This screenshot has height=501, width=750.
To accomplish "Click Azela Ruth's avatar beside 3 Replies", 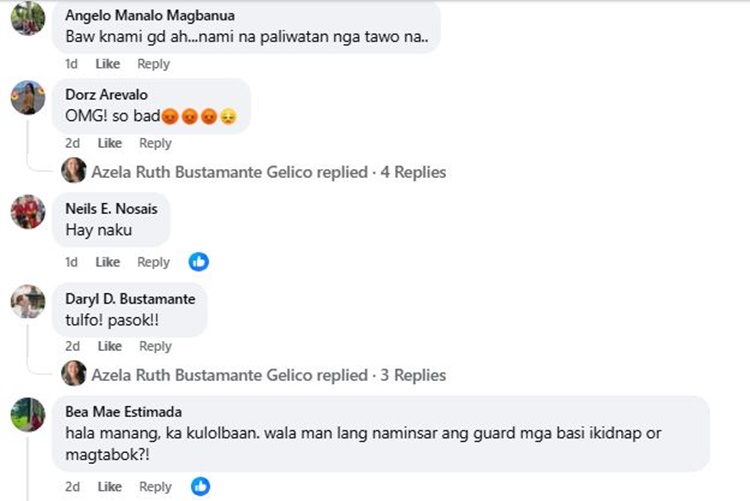I will 73,374.
